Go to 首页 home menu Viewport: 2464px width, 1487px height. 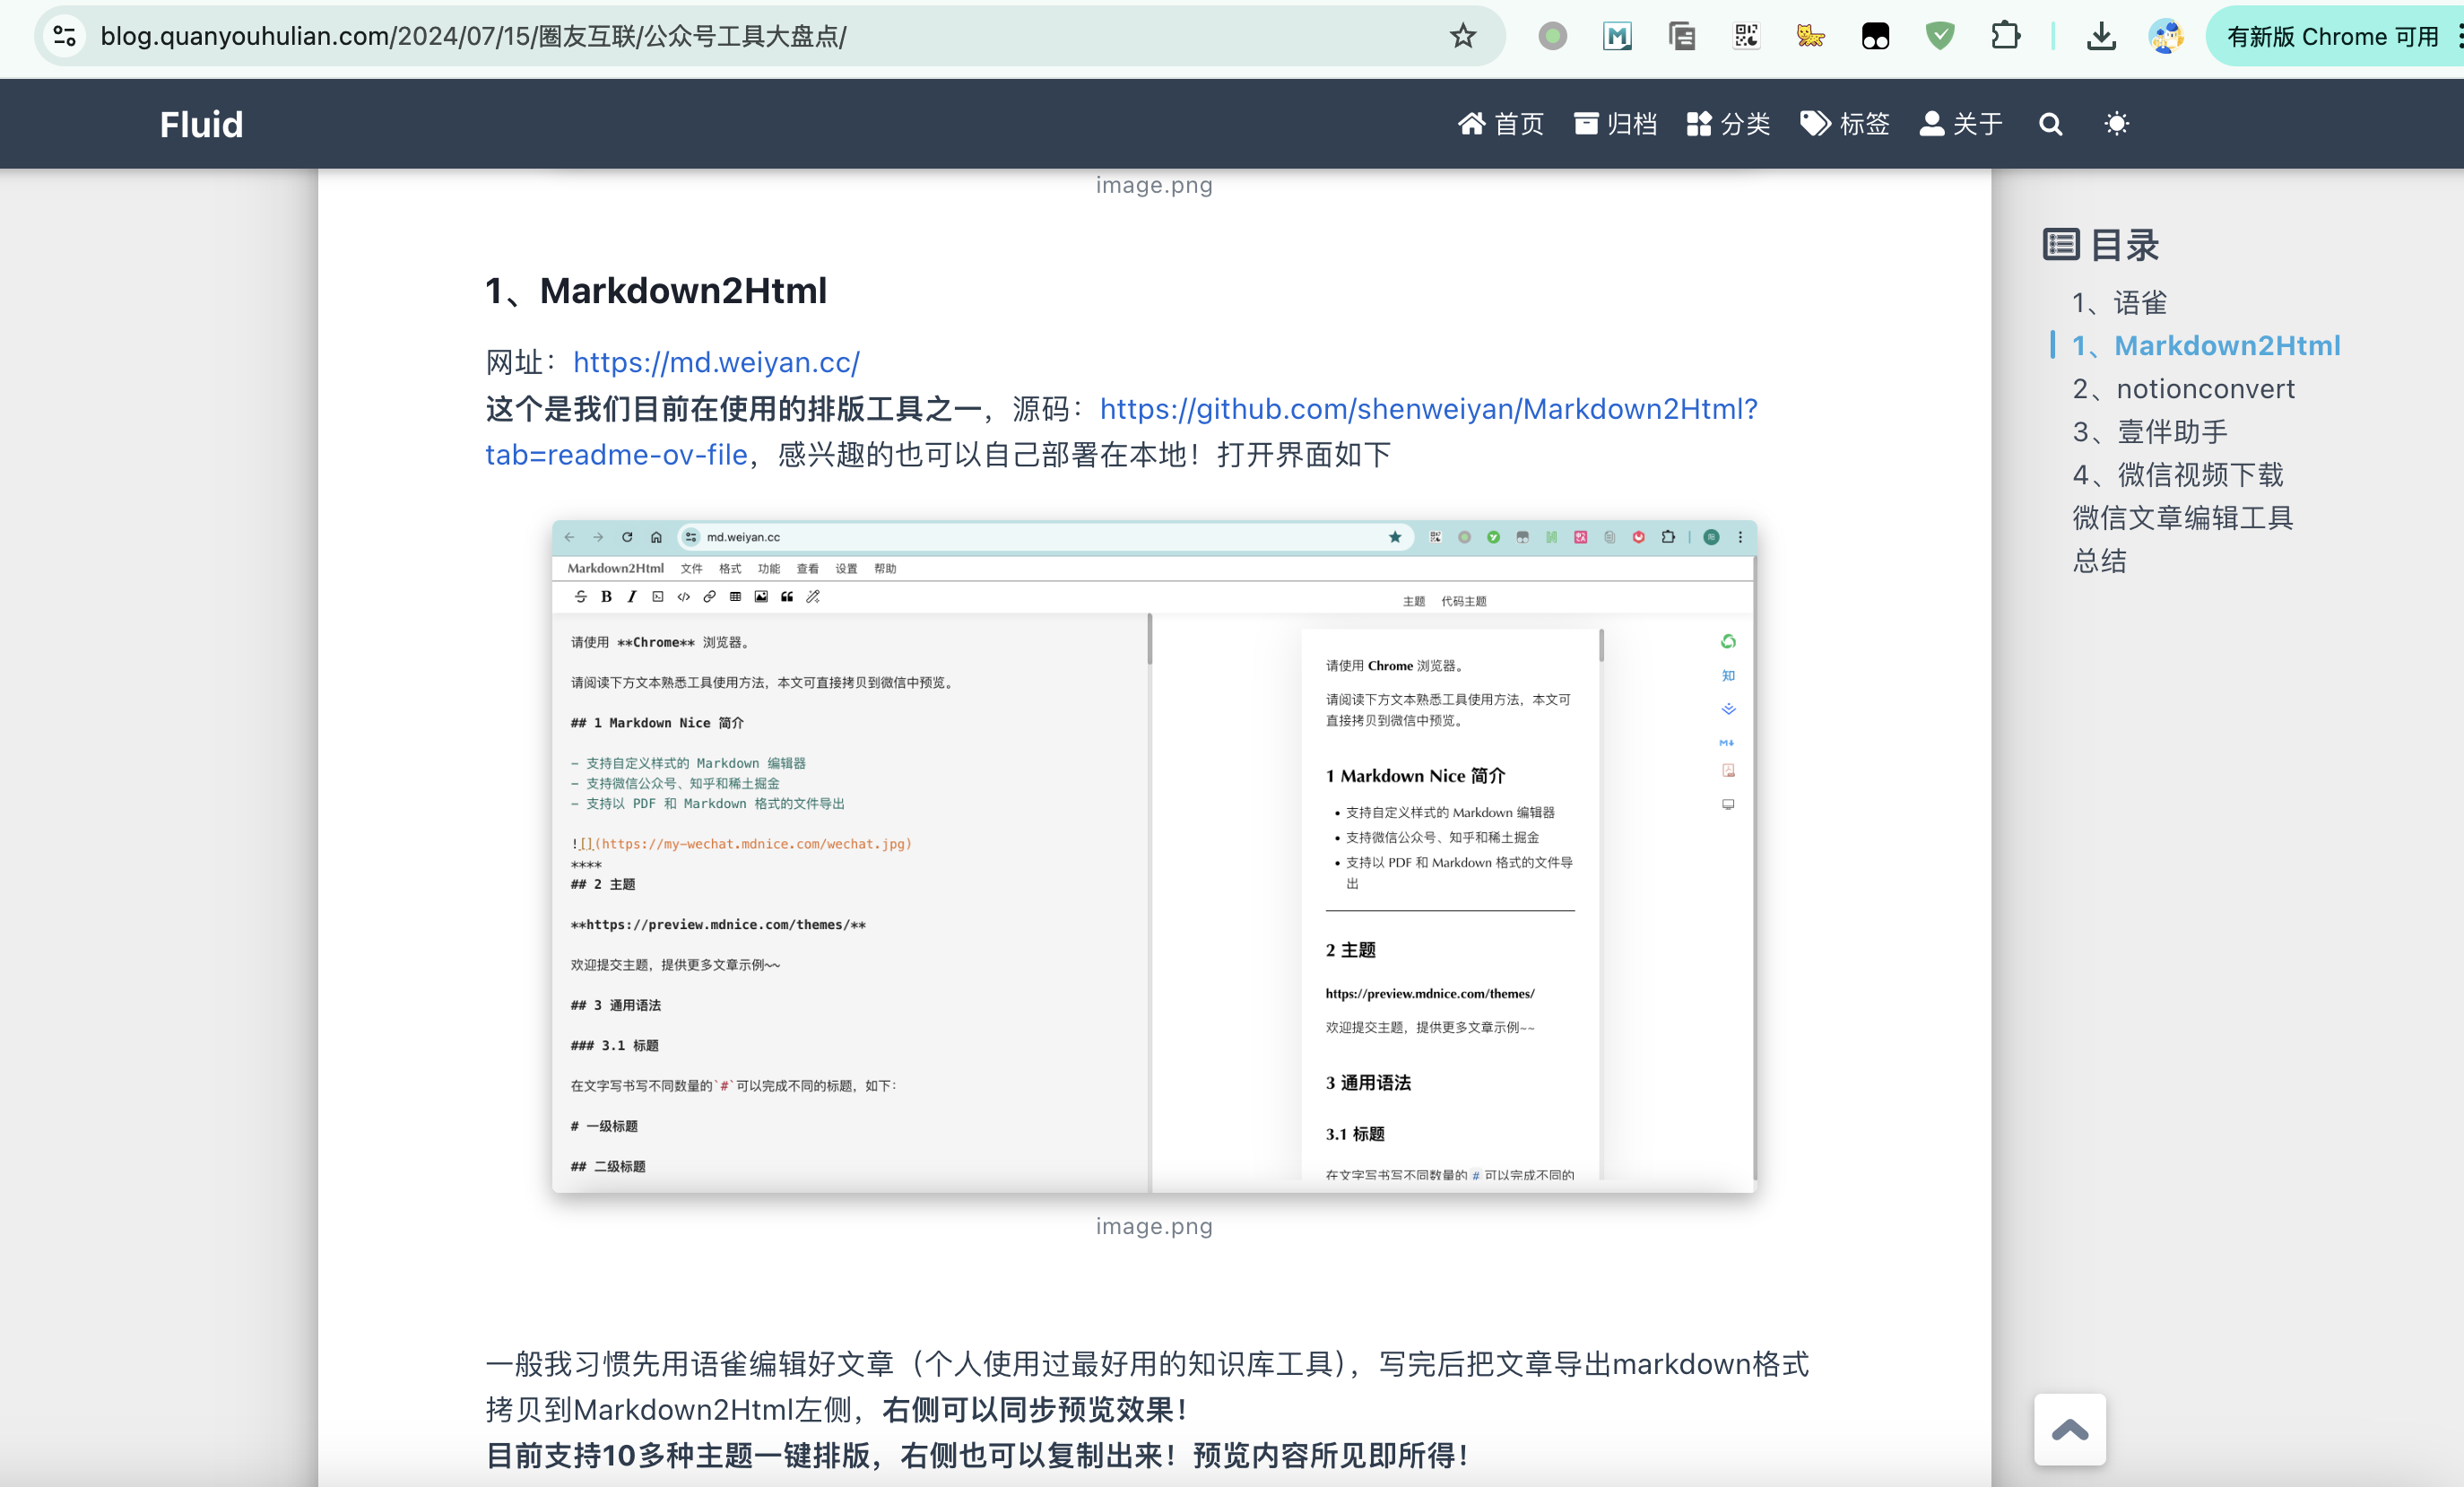pyautogui.click(x=1500, y=124)
